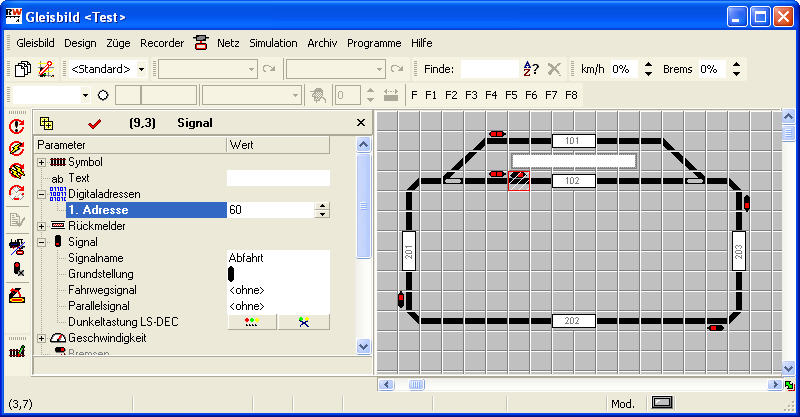The image size is (800, 417).
Task: Open the third-row leftmost dropdown
Action: pyautogui.click(x=85, y=95)
